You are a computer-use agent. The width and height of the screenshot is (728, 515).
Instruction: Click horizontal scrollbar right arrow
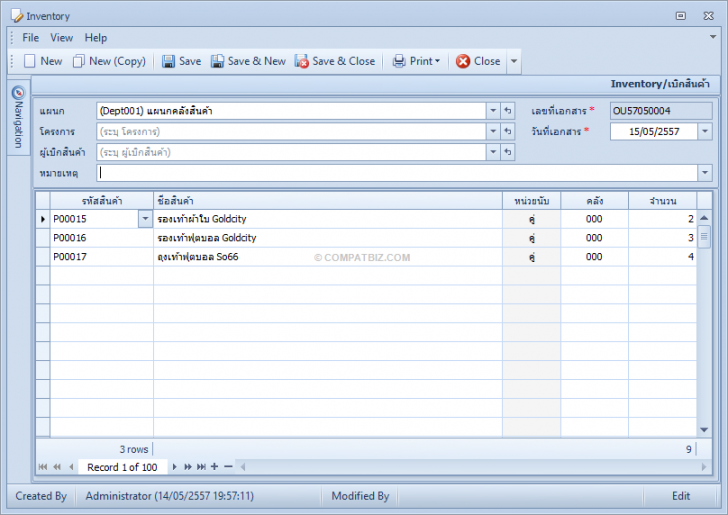coord(704,467)
